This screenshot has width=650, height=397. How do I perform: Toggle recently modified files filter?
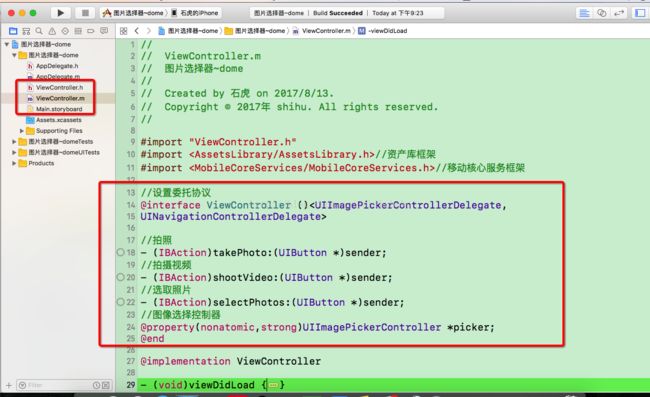[x=96, y=385]
